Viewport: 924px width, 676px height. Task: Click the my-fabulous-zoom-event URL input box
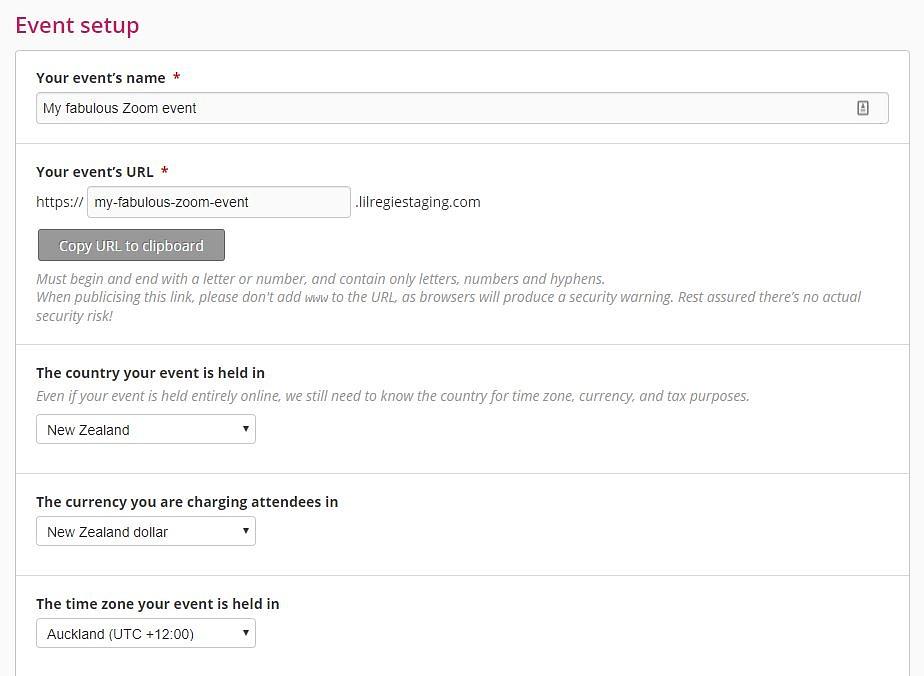point(219,202)
